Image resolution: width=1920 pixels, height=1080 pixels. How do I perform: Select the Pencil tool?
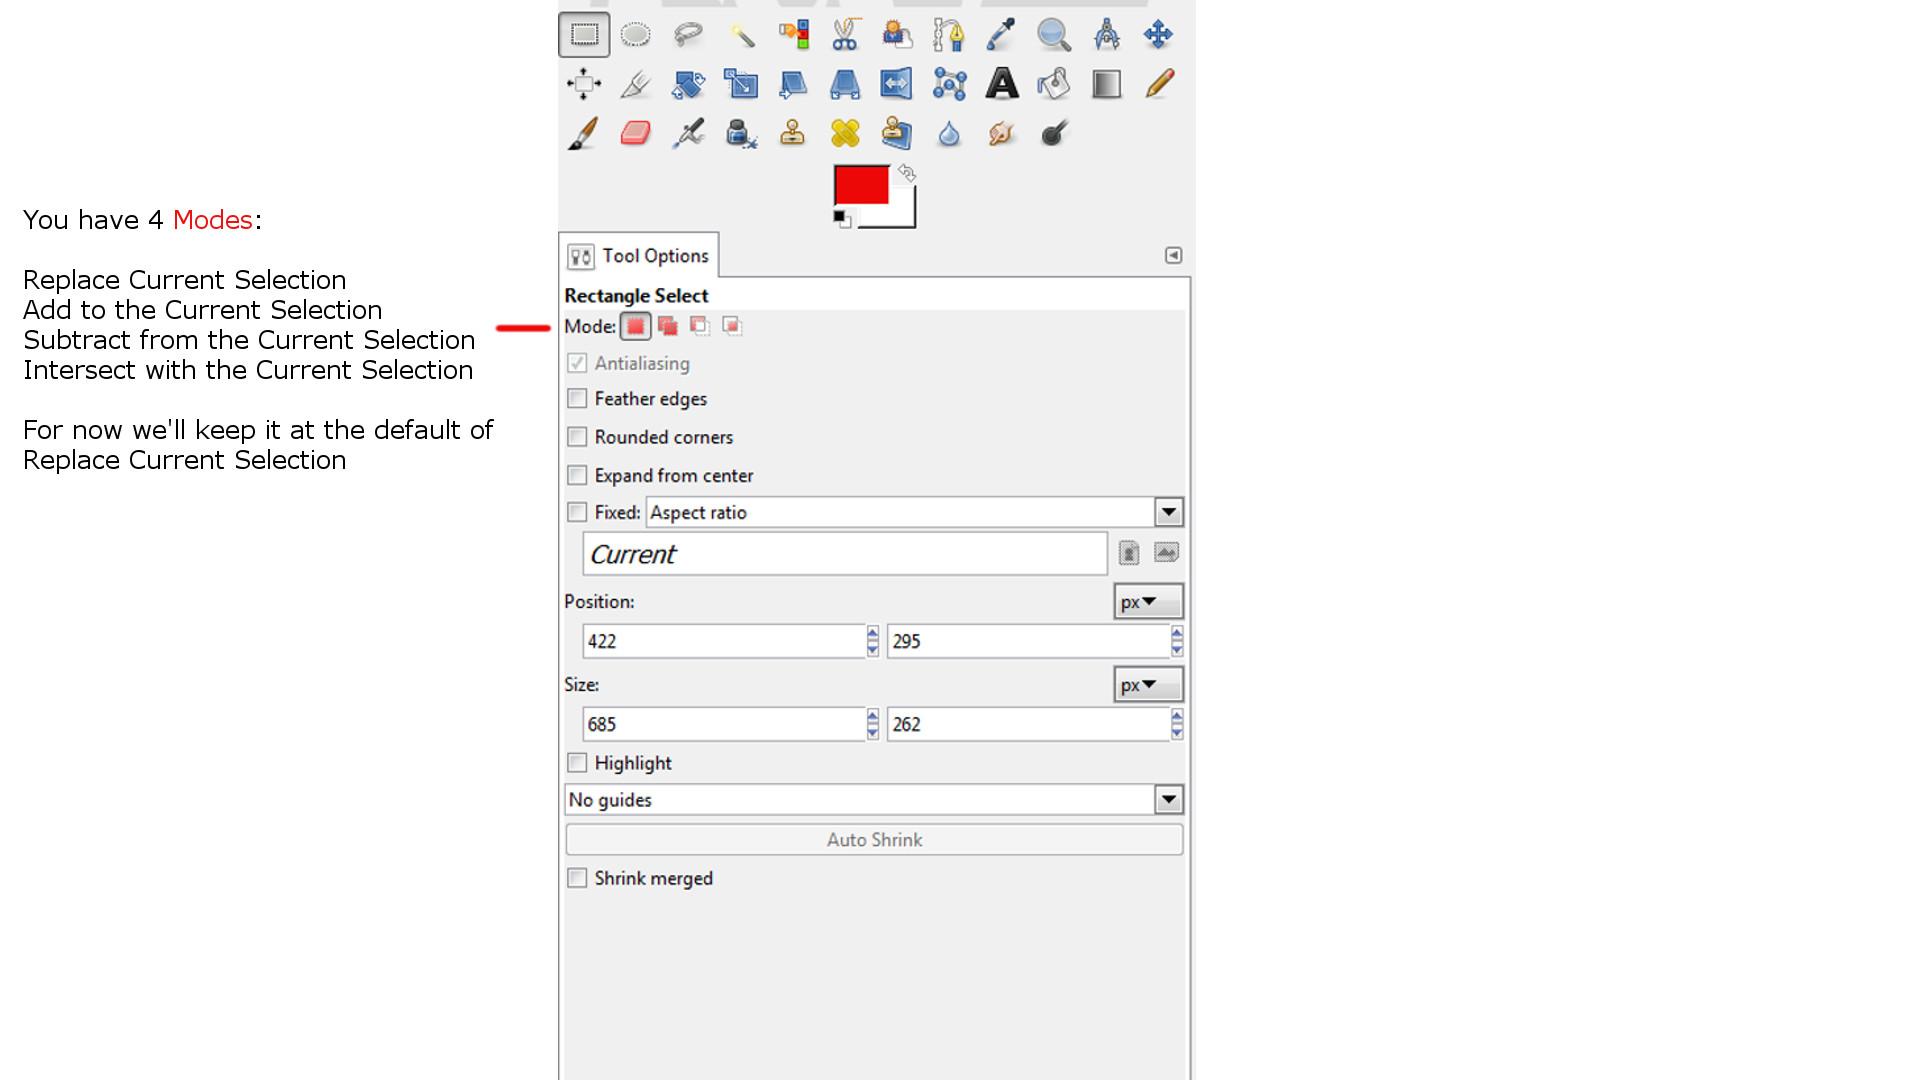coord(1158,84)
